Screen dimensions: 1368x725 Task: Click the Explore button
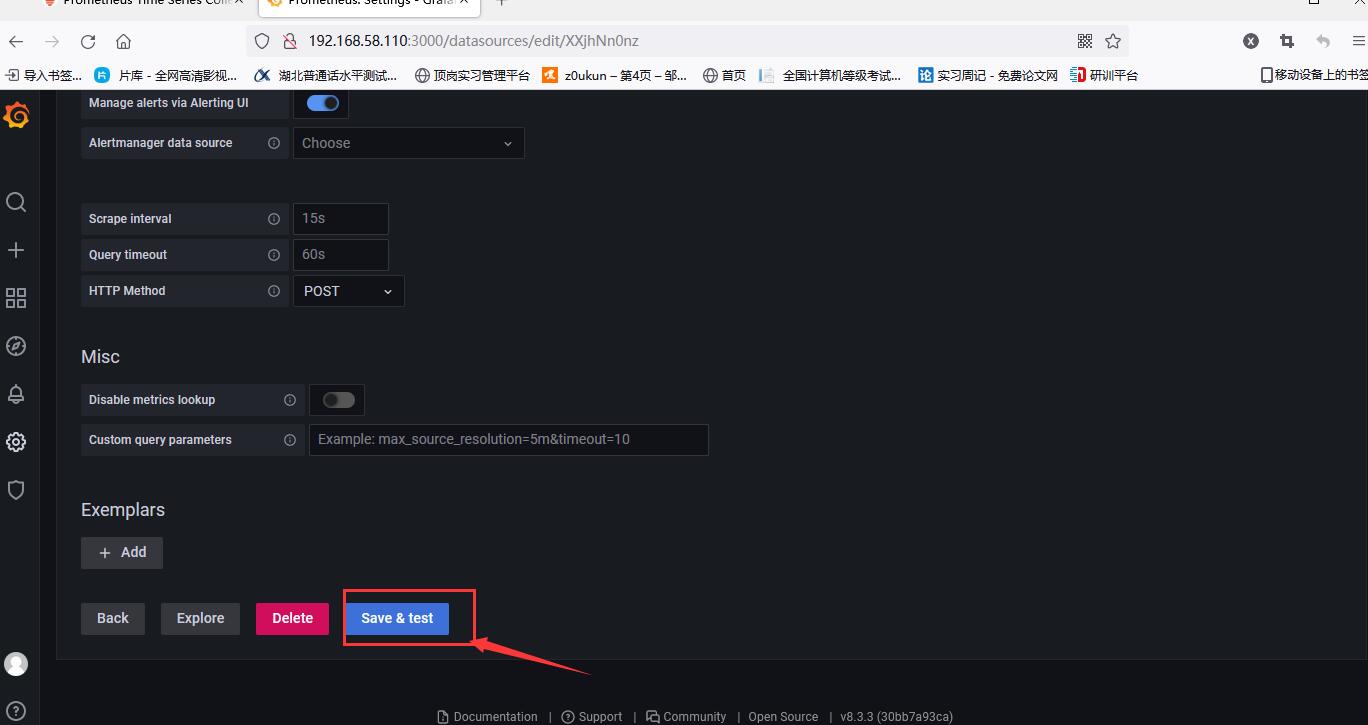point(200,618)
